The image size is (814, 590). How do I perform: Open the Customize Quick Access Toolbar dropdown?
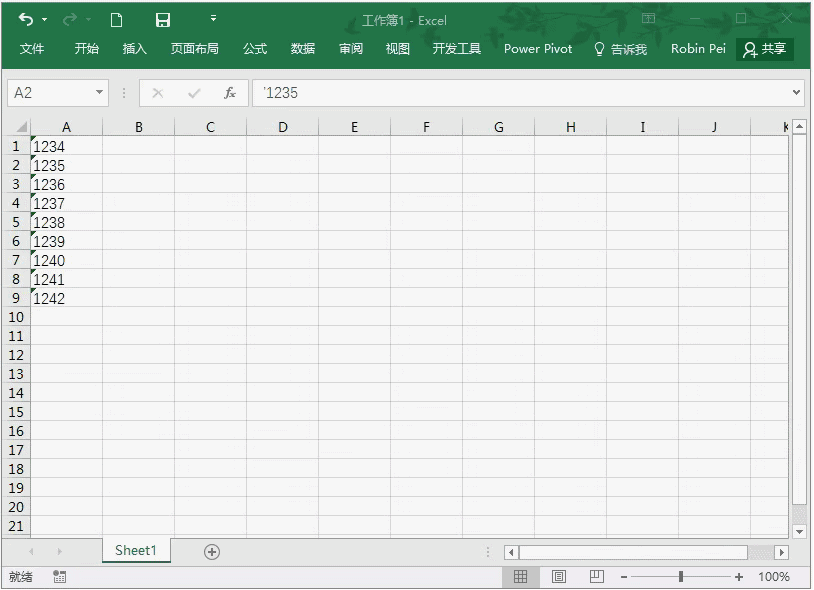(x=213, y=19)
